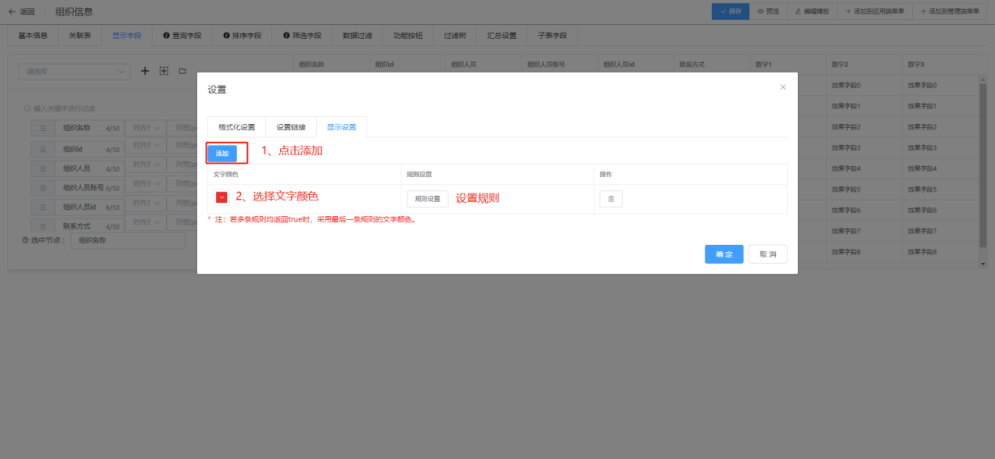Open the 子表字段 tab
The width and height of the screenshot is (995, 459).
tap(552, 36)
